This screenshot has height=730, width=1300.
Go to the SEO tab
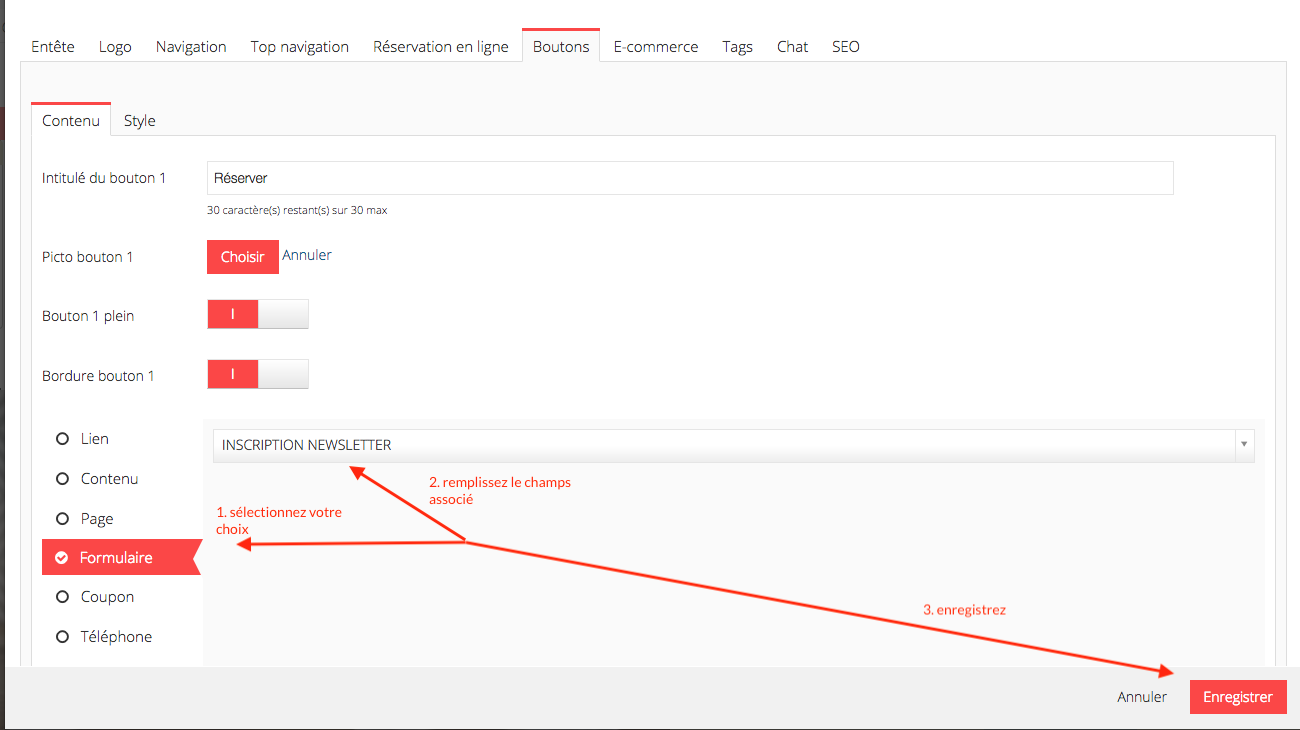click(846, 46)
